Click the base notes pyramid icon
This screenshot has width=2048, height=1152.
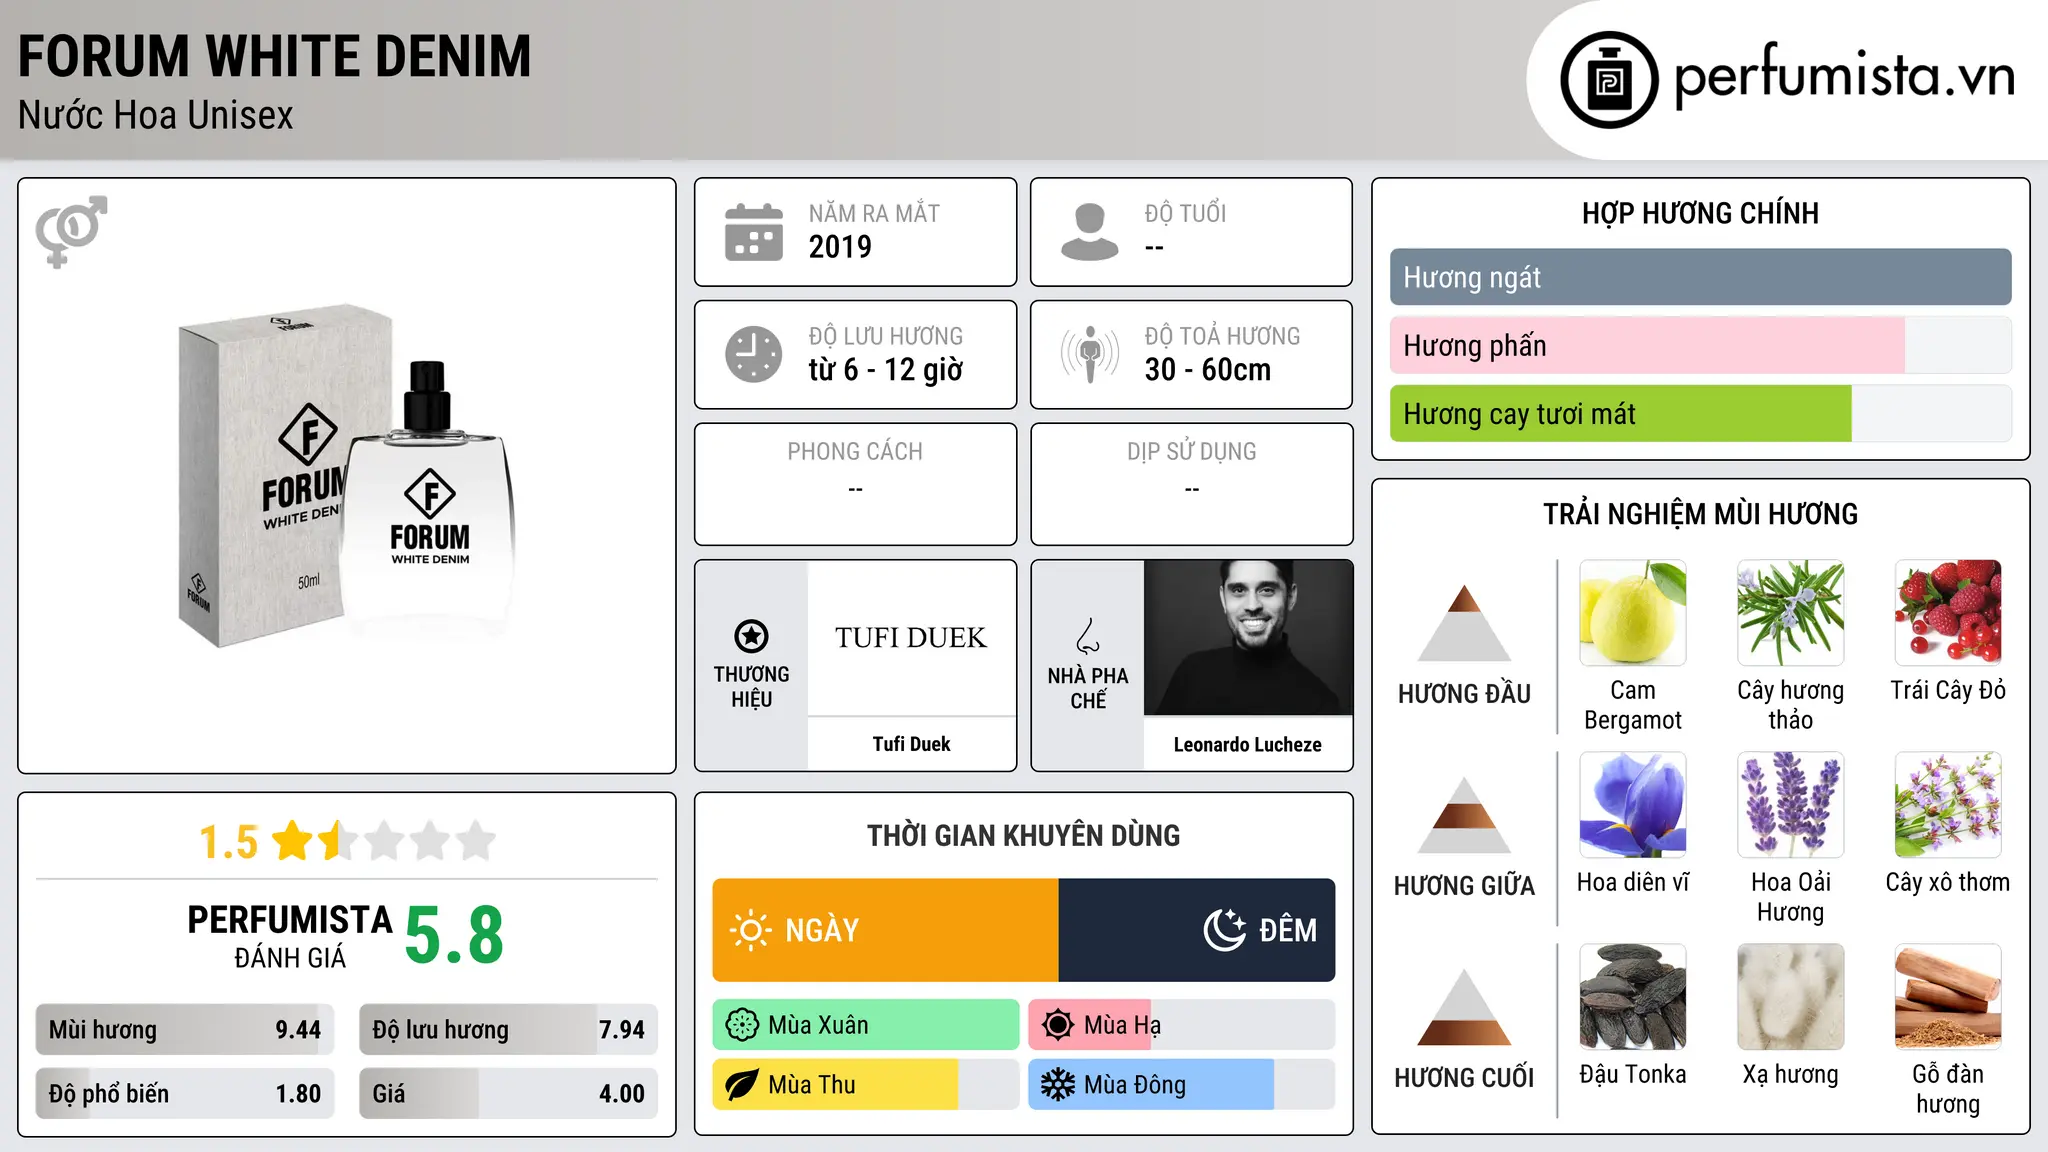tap(1464, 1007)
